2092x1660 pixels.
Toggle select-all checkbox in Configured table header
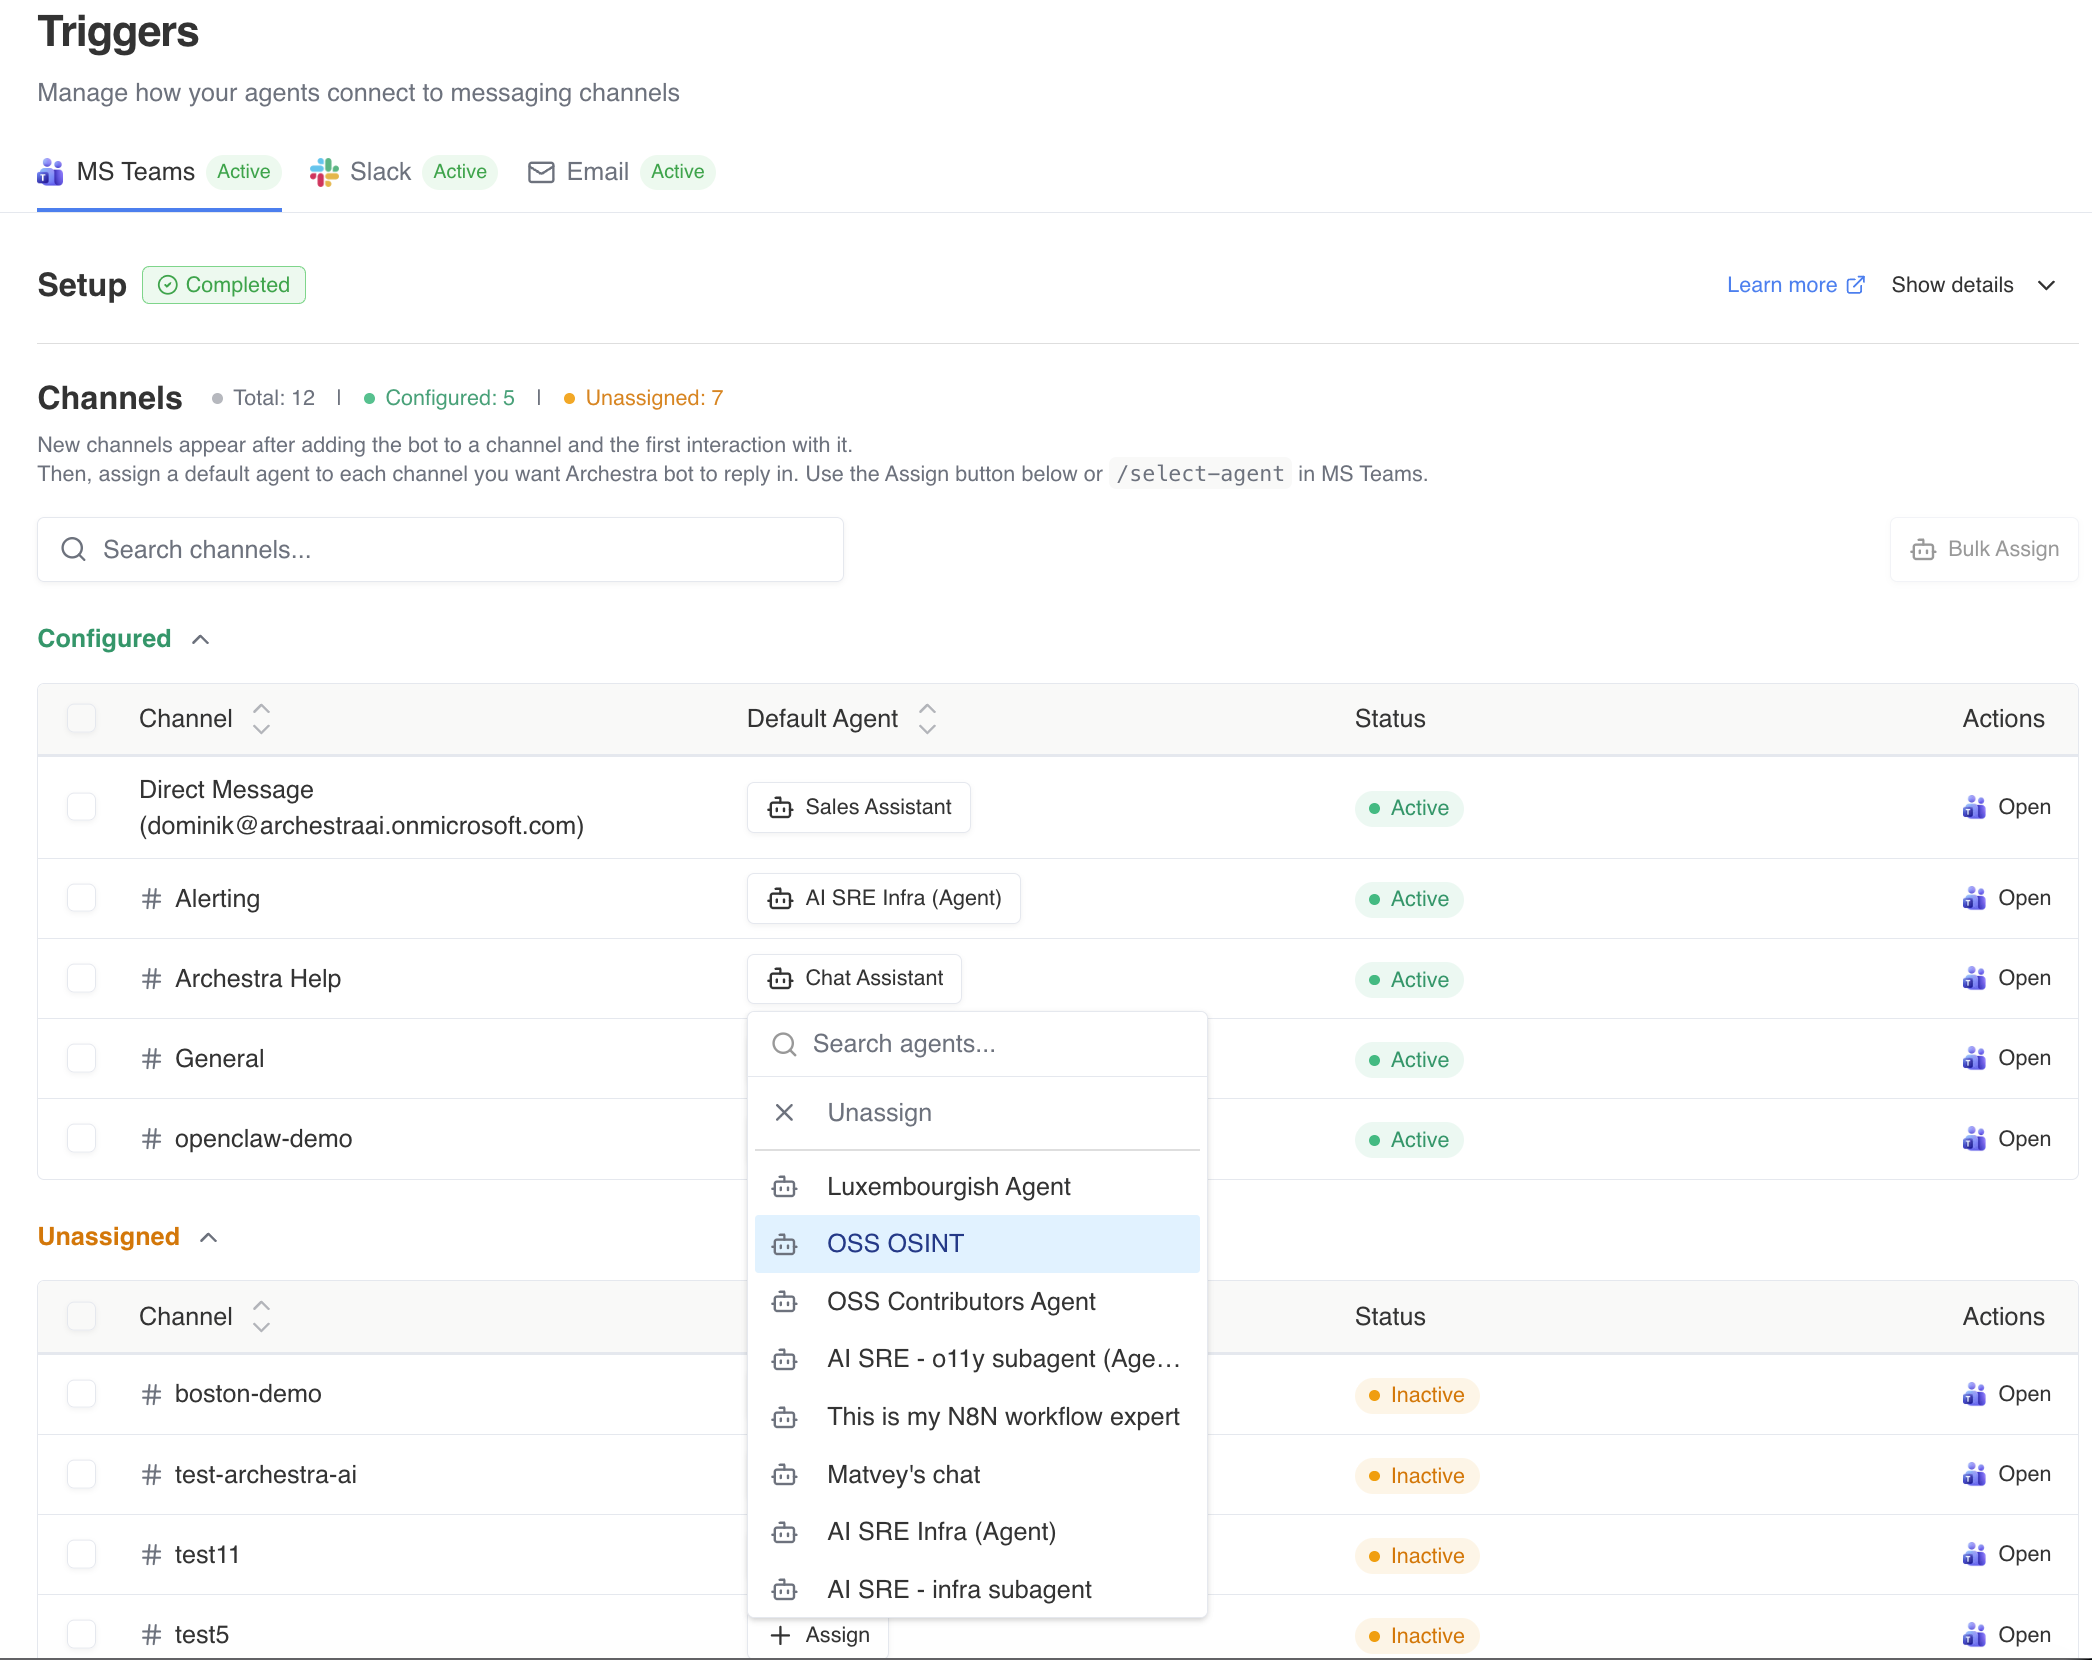(x=81, y=718)
